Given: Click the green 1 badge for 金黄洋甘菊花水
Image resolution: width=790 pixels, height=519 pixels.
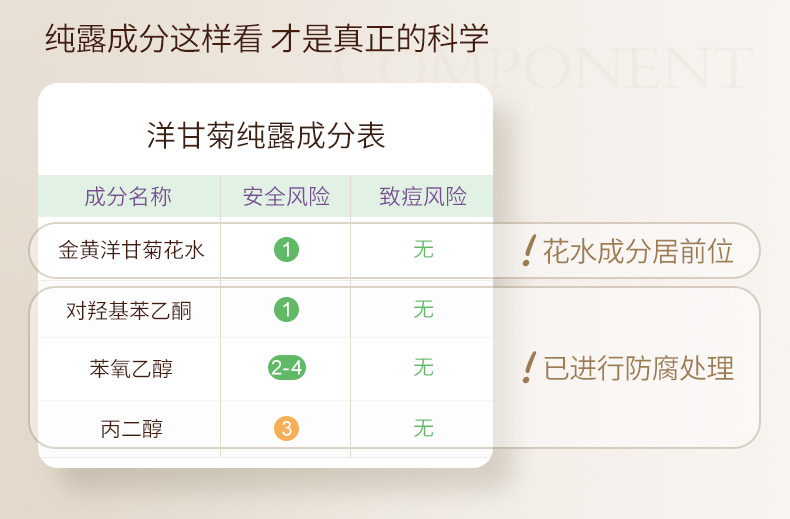Looking at the screenshot, I should 286,250.
